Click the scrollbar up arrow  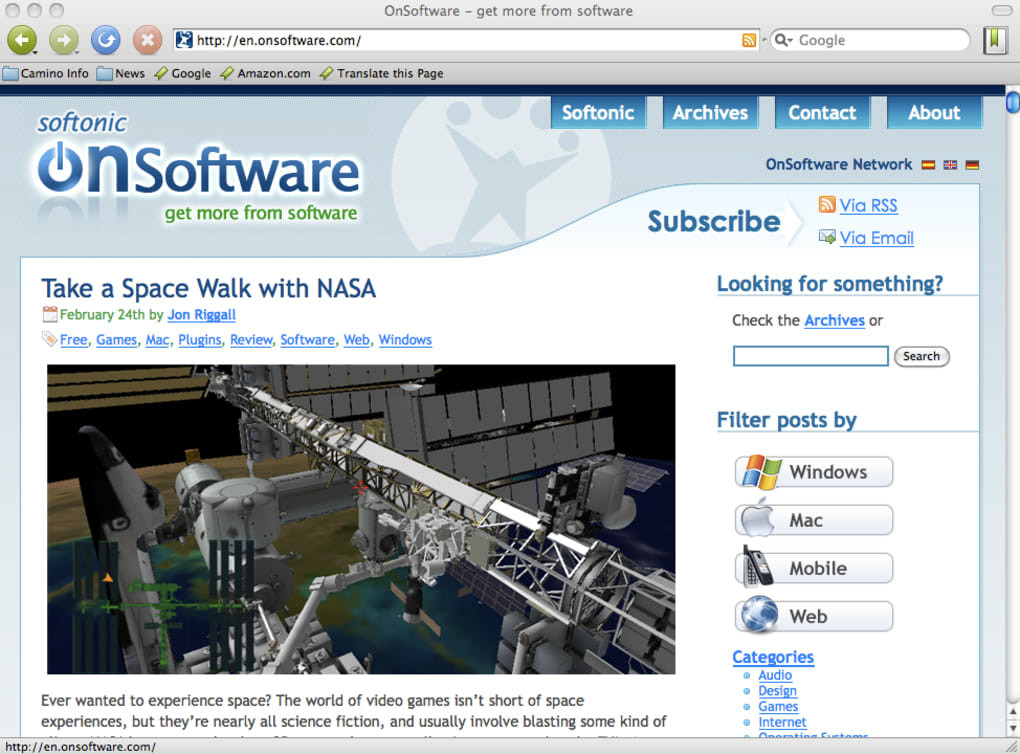(x=1013, y=712)
